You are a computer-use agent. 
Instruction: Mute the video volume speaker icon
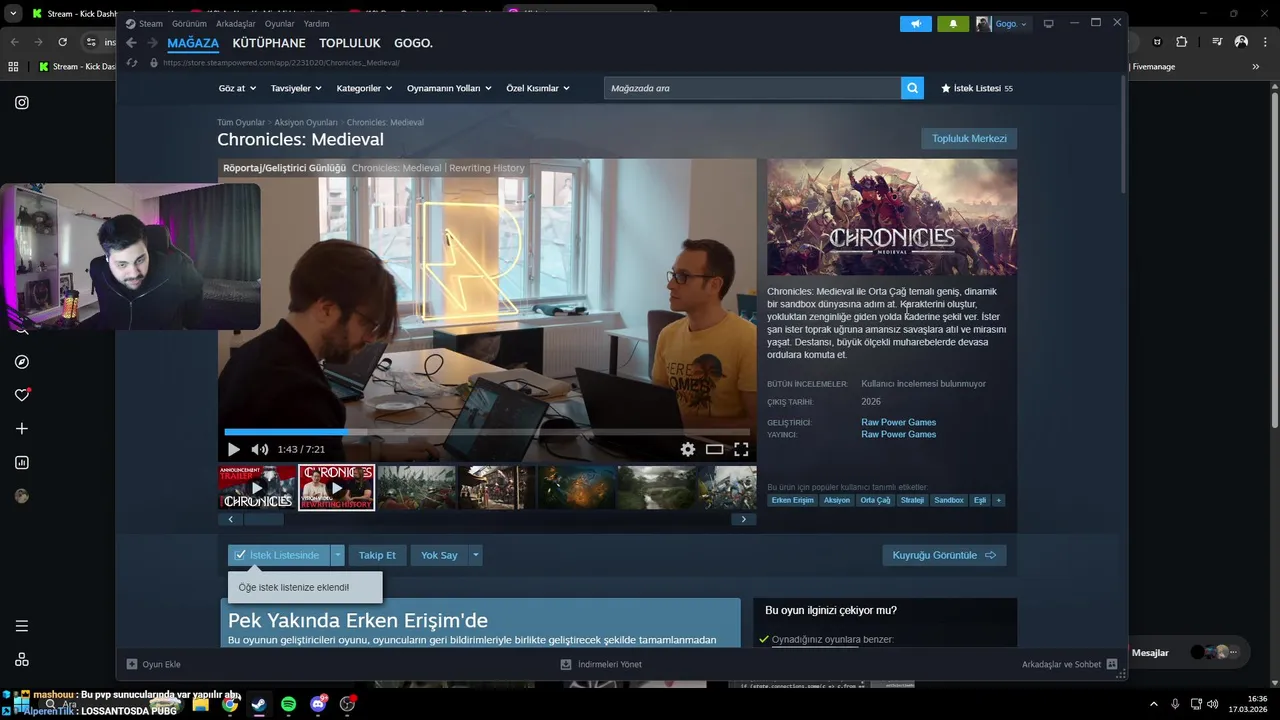point(260,450)
